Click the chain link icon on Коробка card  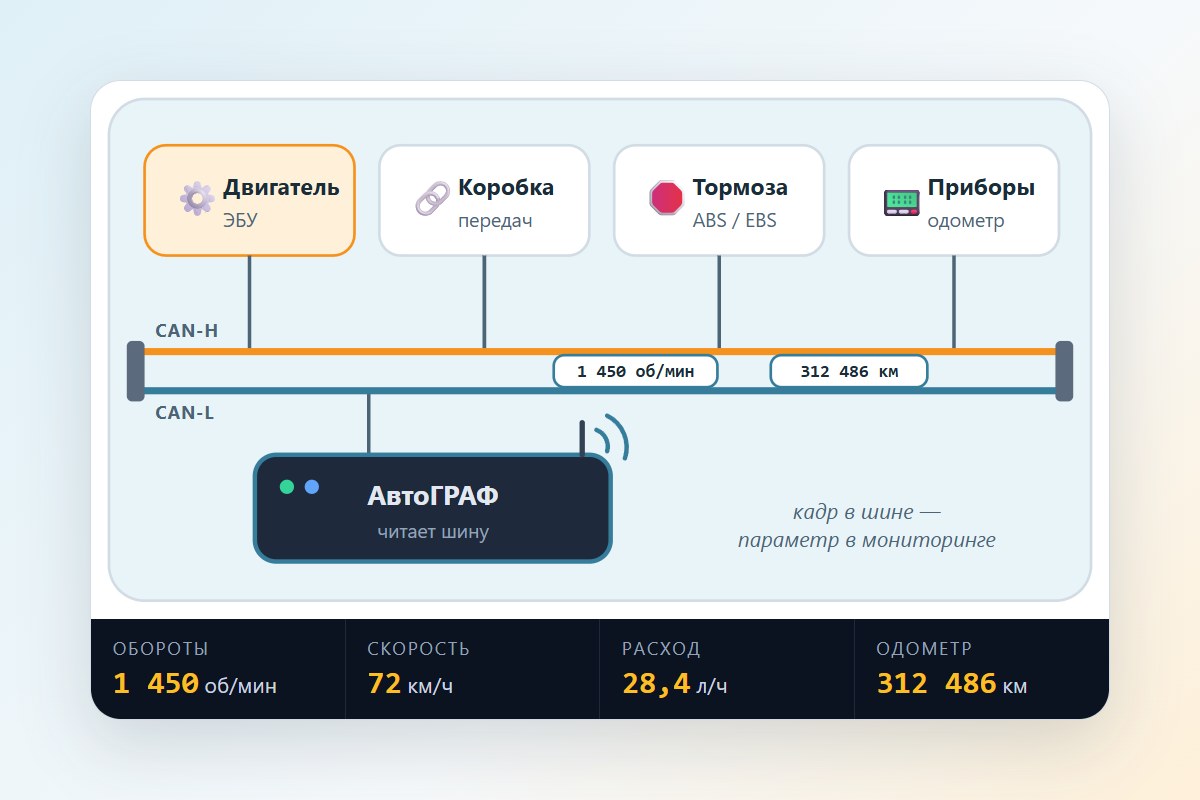tap(432, 199)
